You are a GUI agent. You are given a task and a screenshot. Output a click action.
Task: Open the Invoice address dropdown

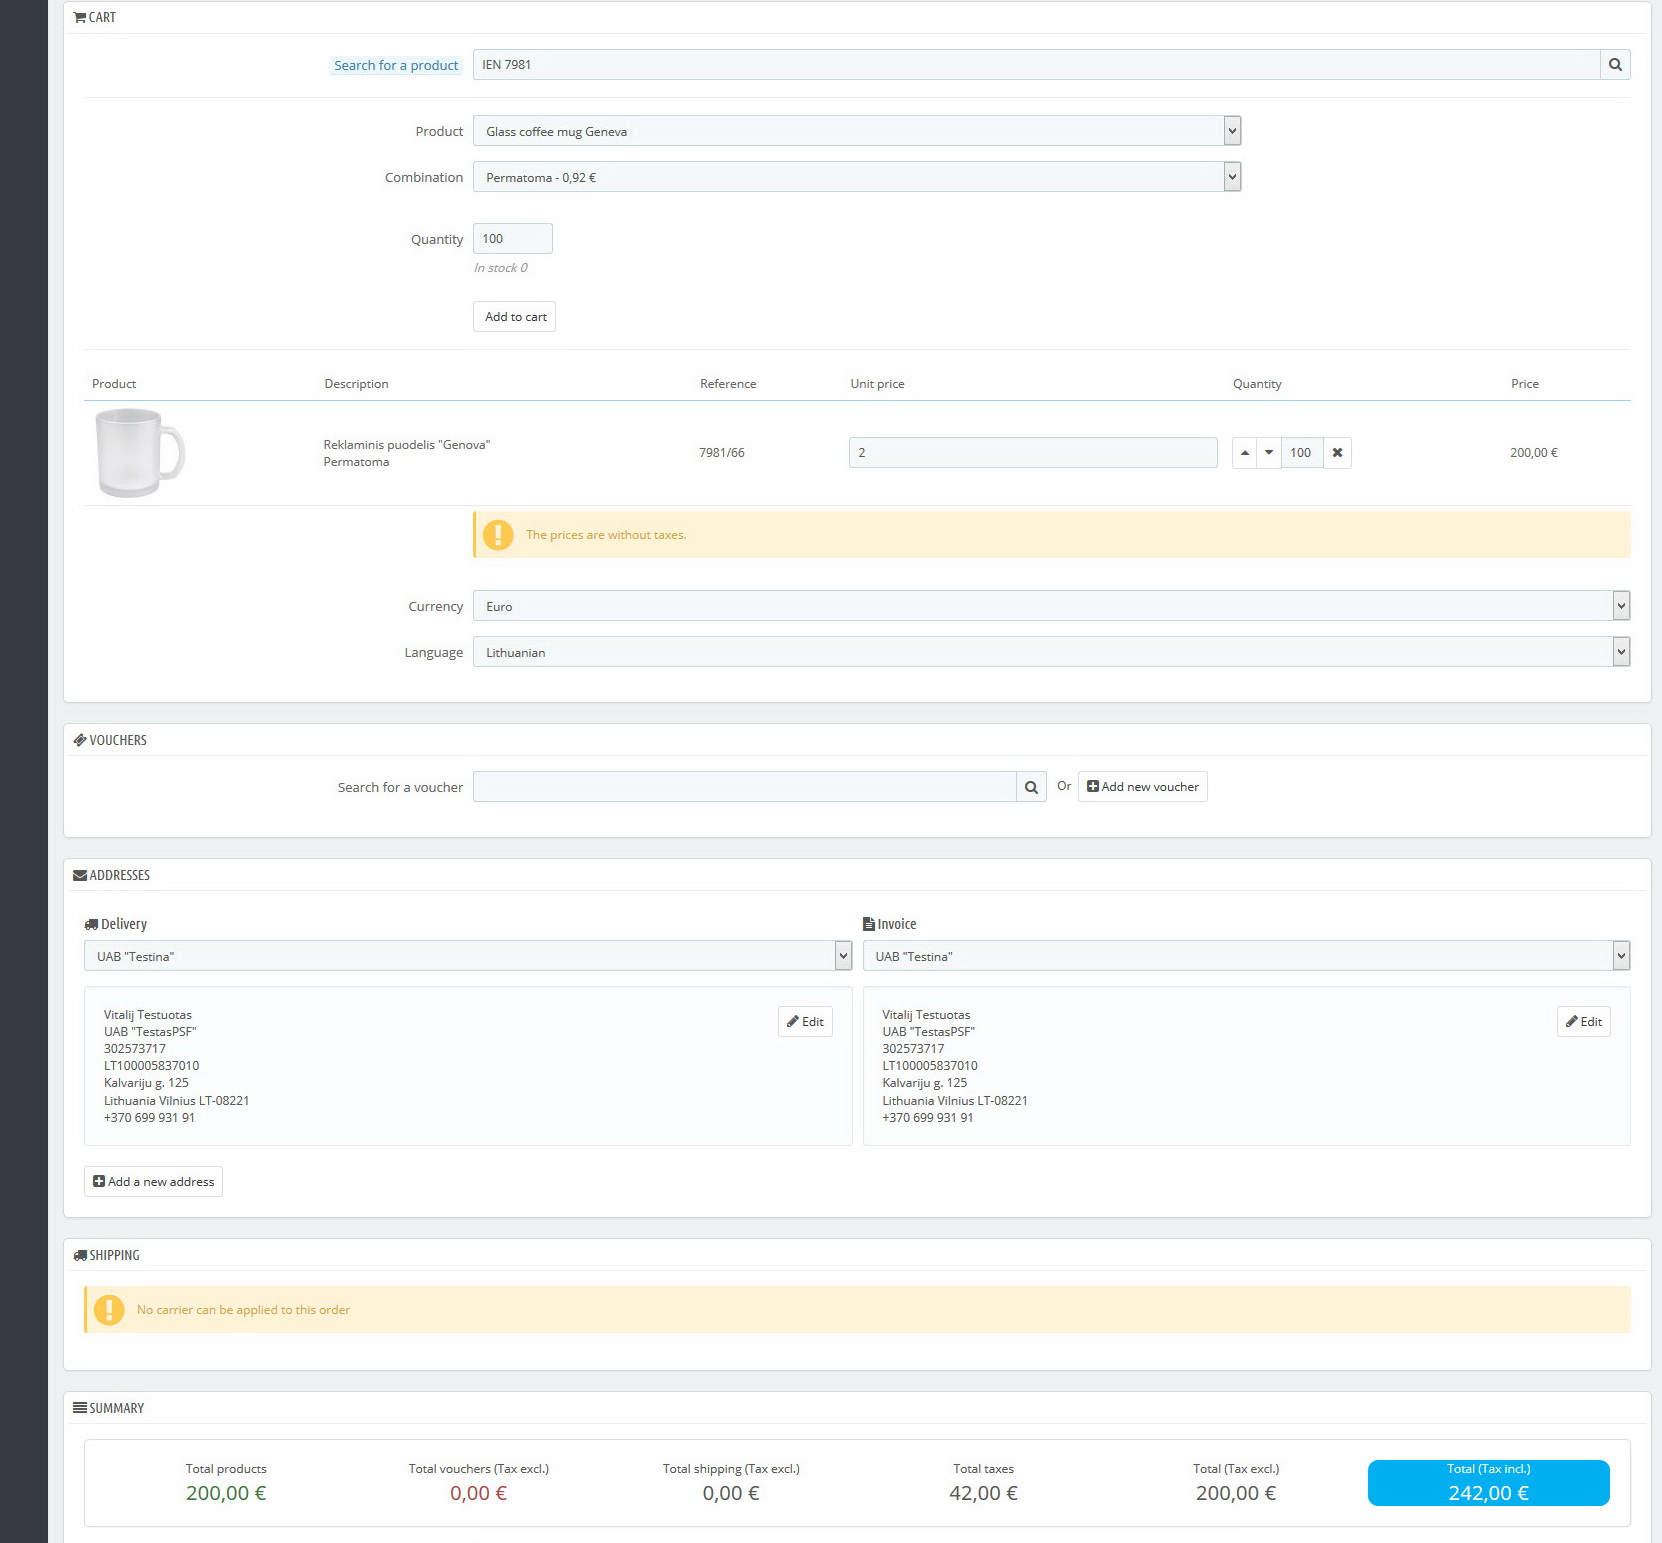1246,956
